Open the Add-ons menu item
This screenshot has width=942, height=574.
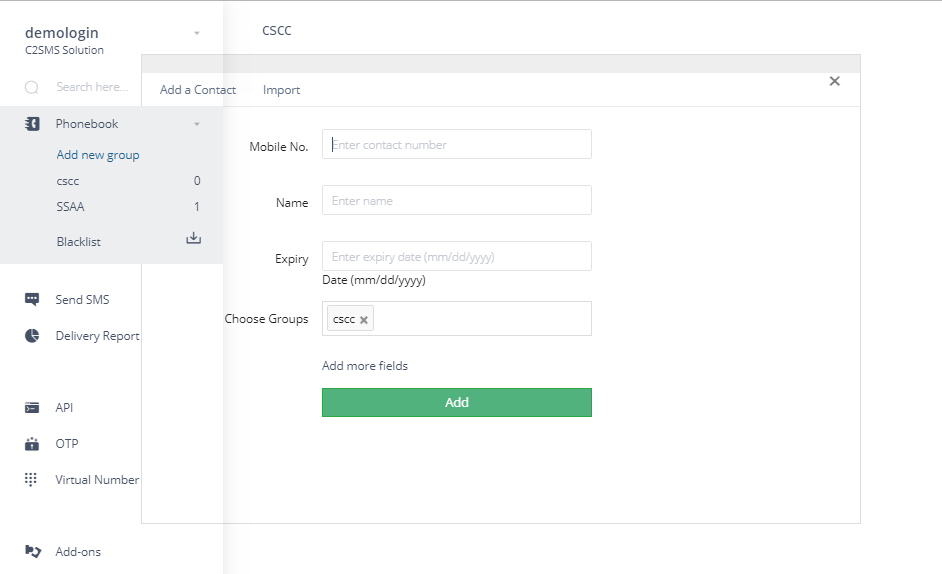point(78,552)
